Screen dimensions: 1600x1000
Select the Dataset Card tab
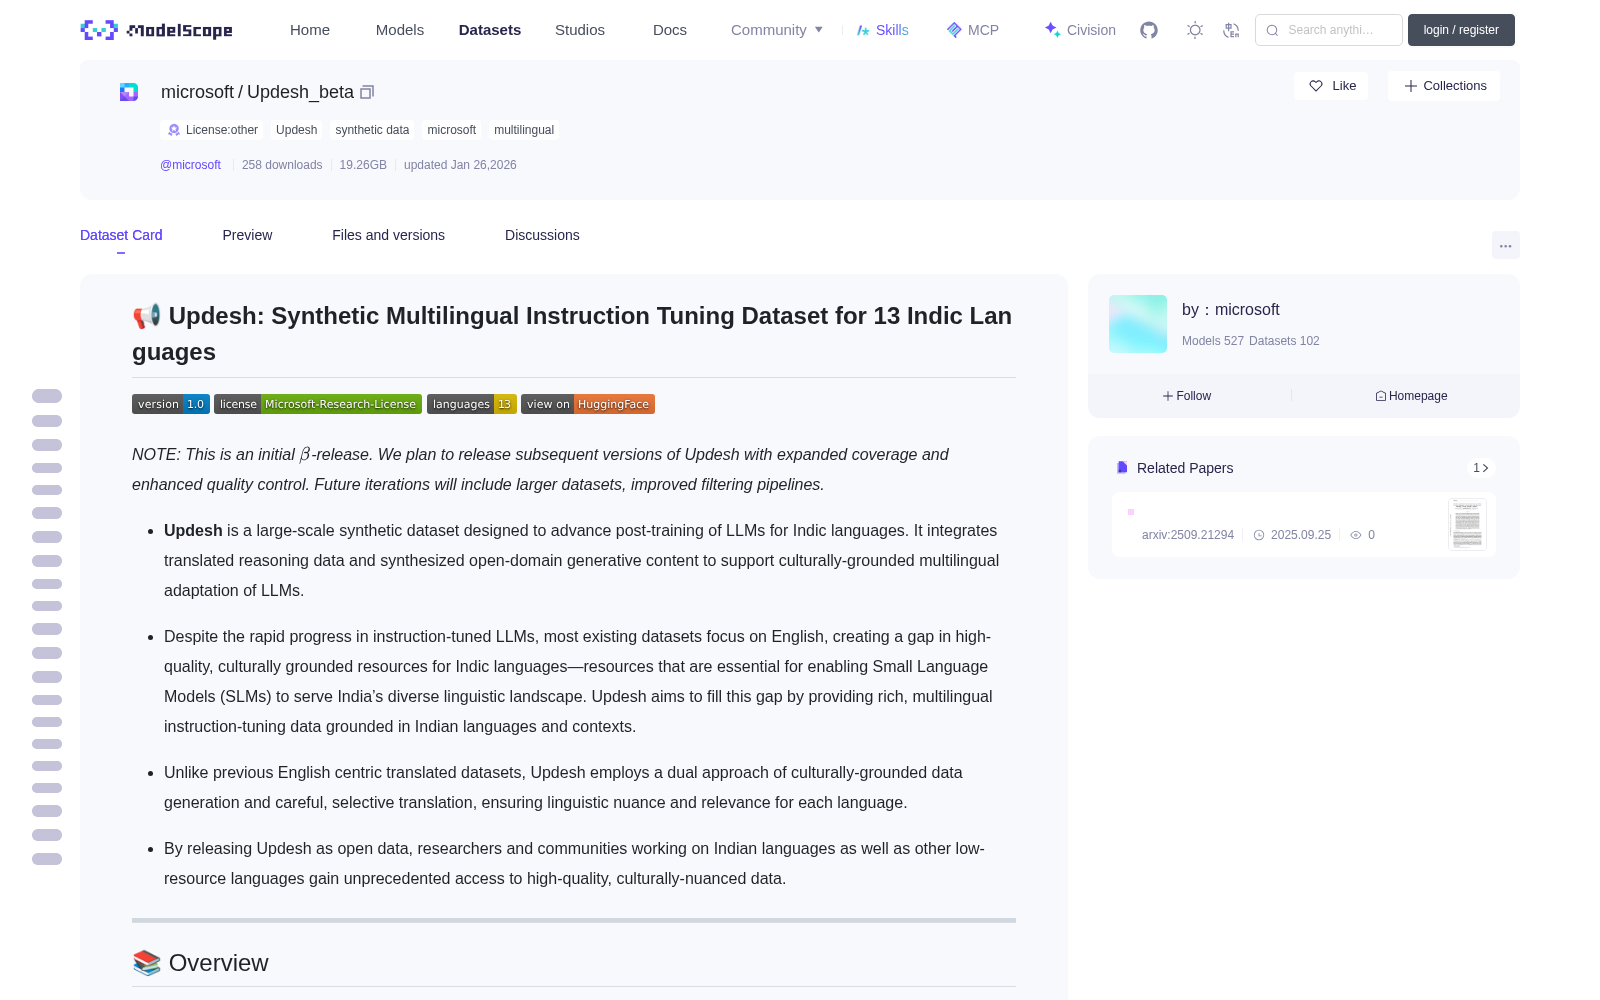(121, 235)
